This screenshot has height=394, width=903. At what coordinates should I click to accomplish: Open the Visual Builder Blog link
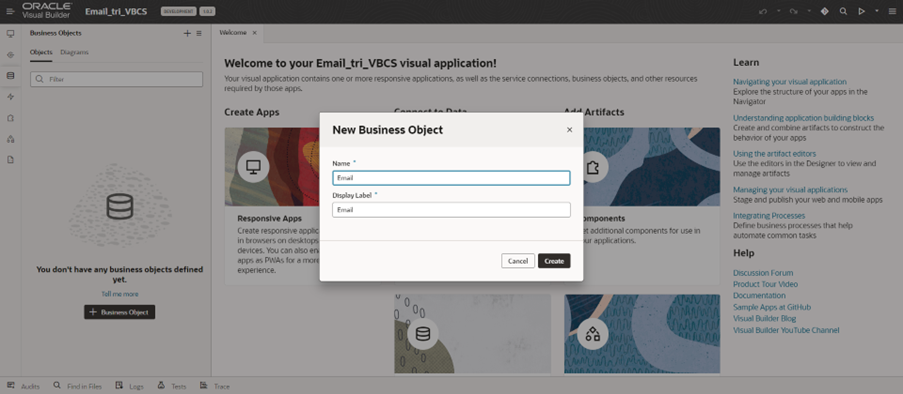765,319
